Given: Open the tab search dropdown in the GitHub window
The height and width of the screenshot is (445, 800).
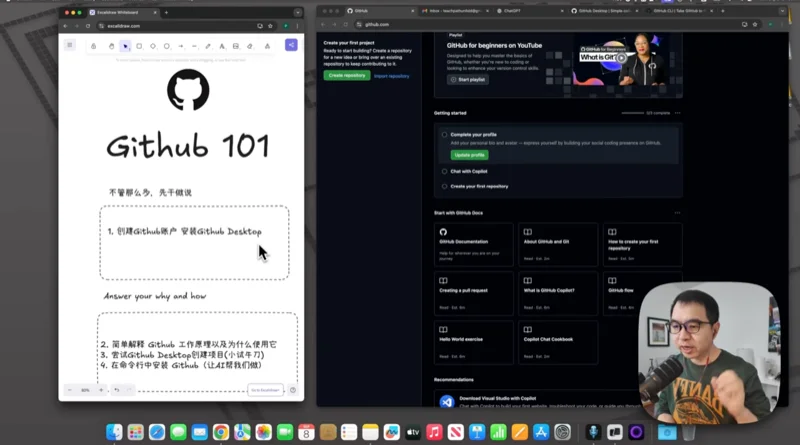Looking at the screenshot, I should [782, 11].
